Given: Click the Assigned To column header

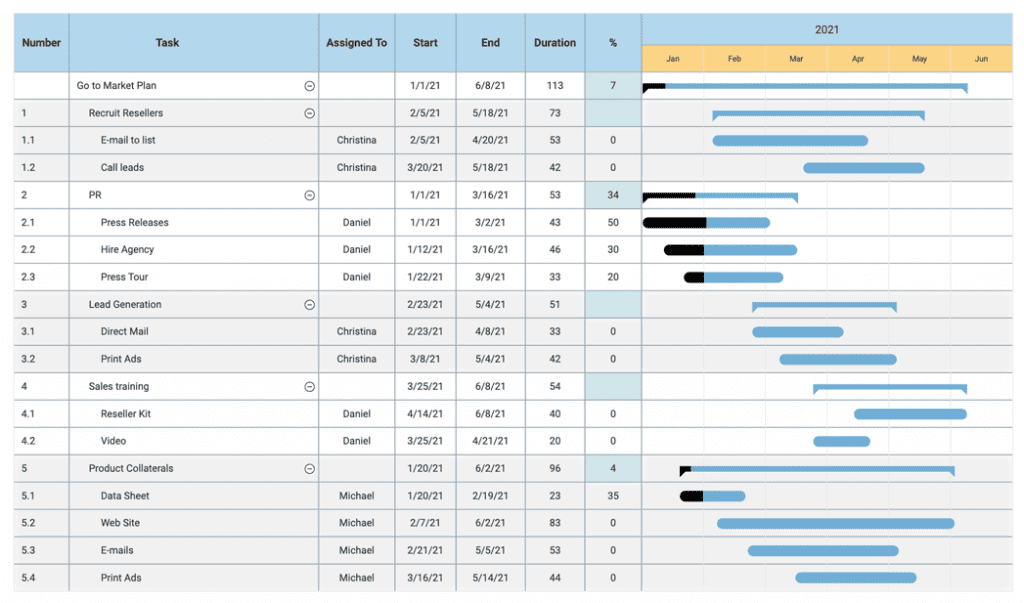Looking at the screenshot, I should [x=356, y=42].
